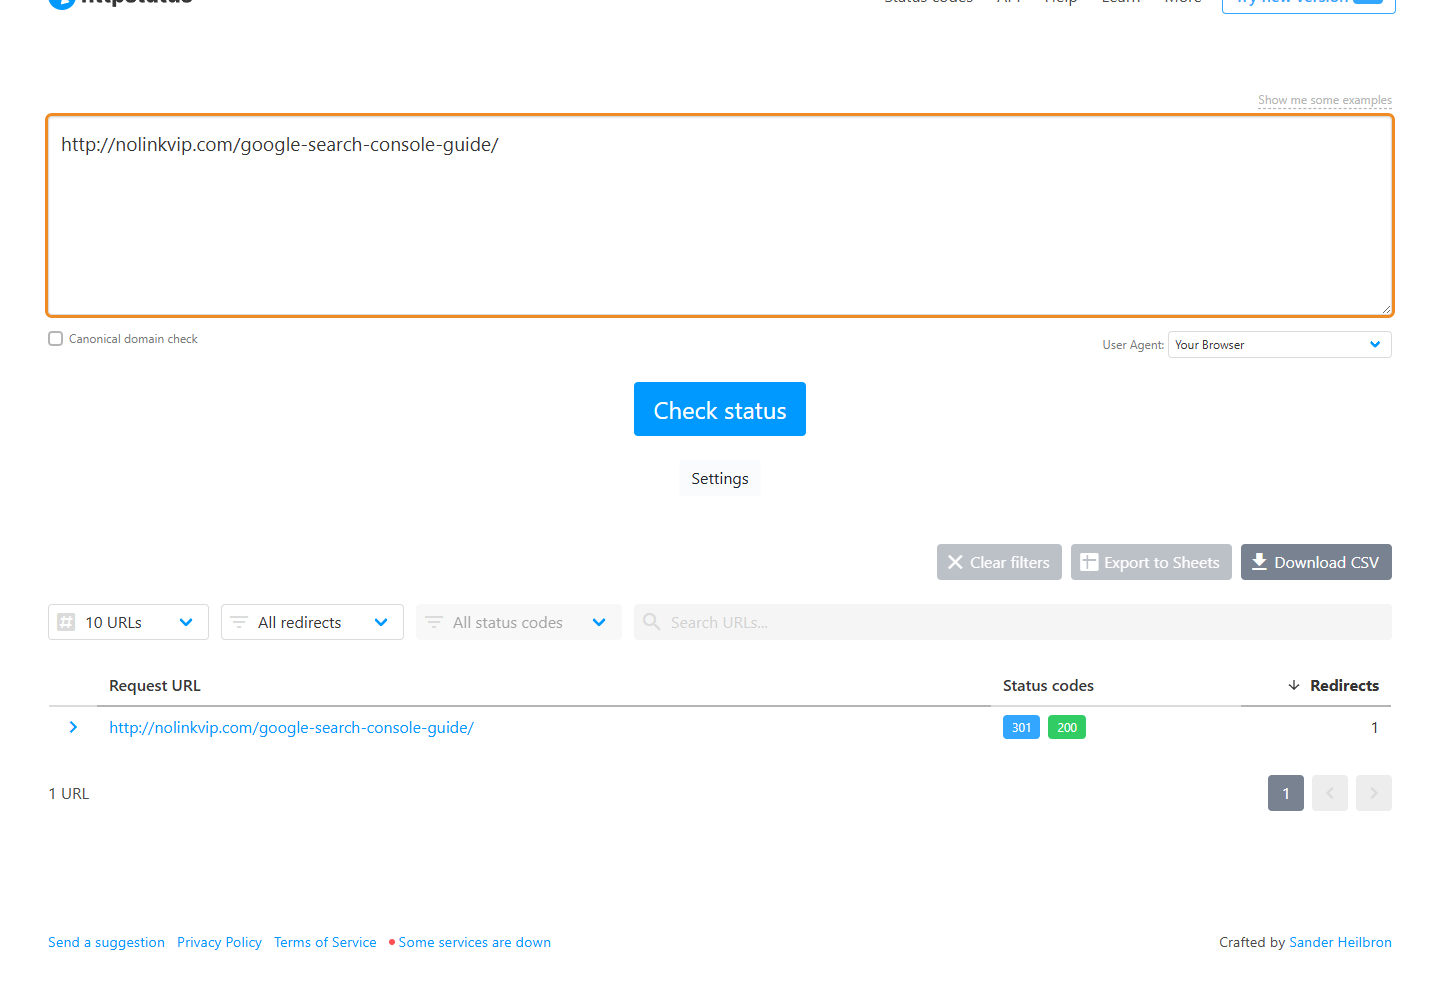Focus the Search URLs field

1013,622
